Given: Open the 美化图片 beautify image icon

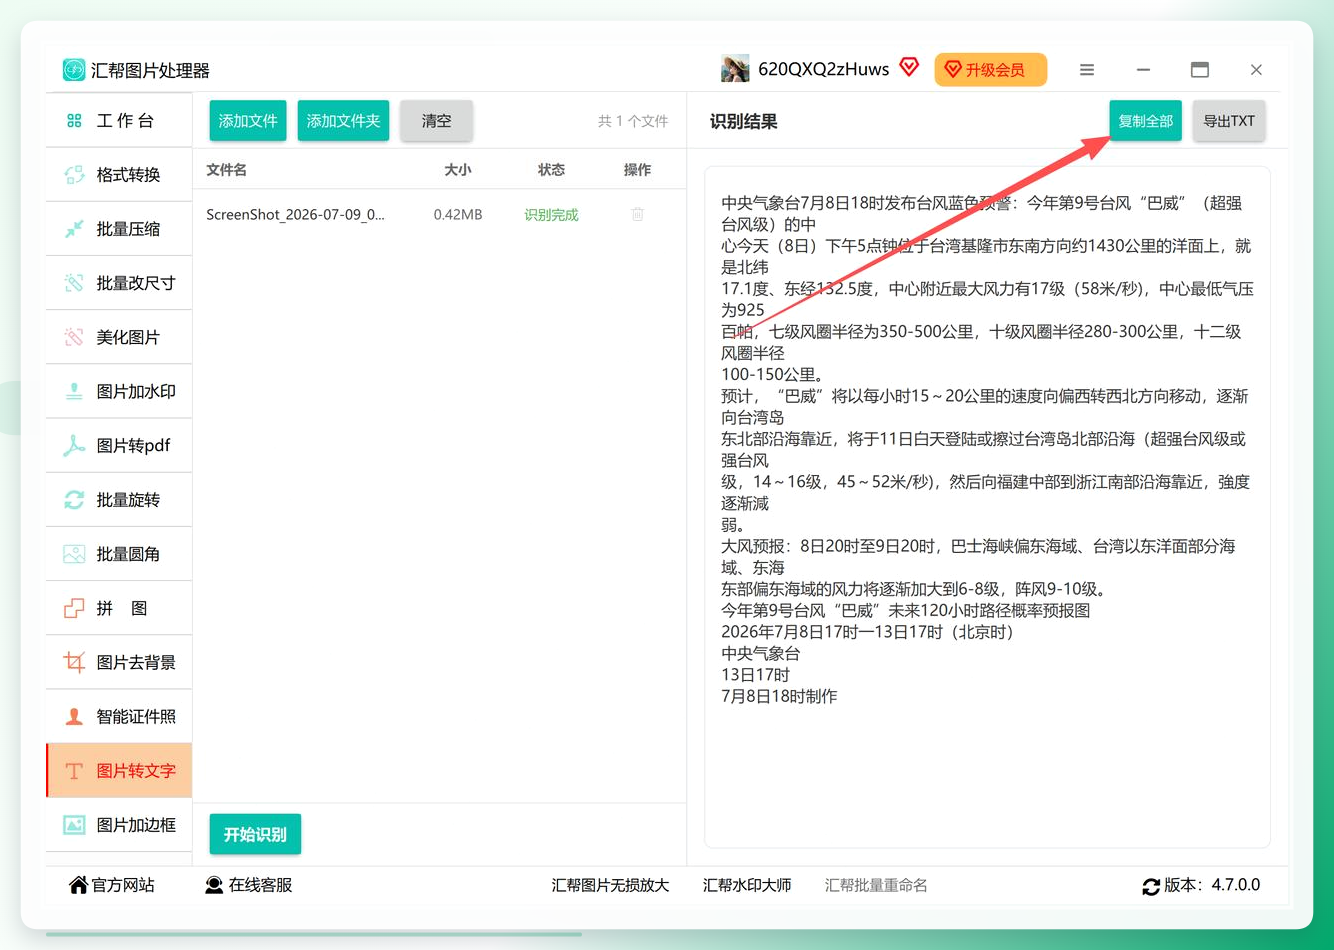Looking at the screenshot, I should point(74,337).
